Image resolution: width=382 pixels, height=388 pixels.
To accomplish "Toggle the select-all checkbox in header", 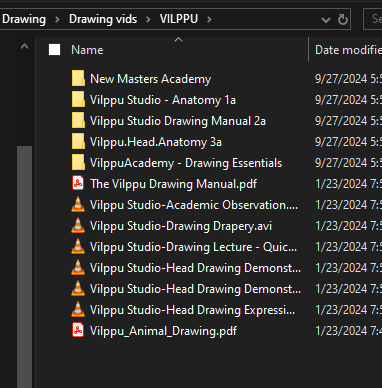I will (x=54, y=50).
